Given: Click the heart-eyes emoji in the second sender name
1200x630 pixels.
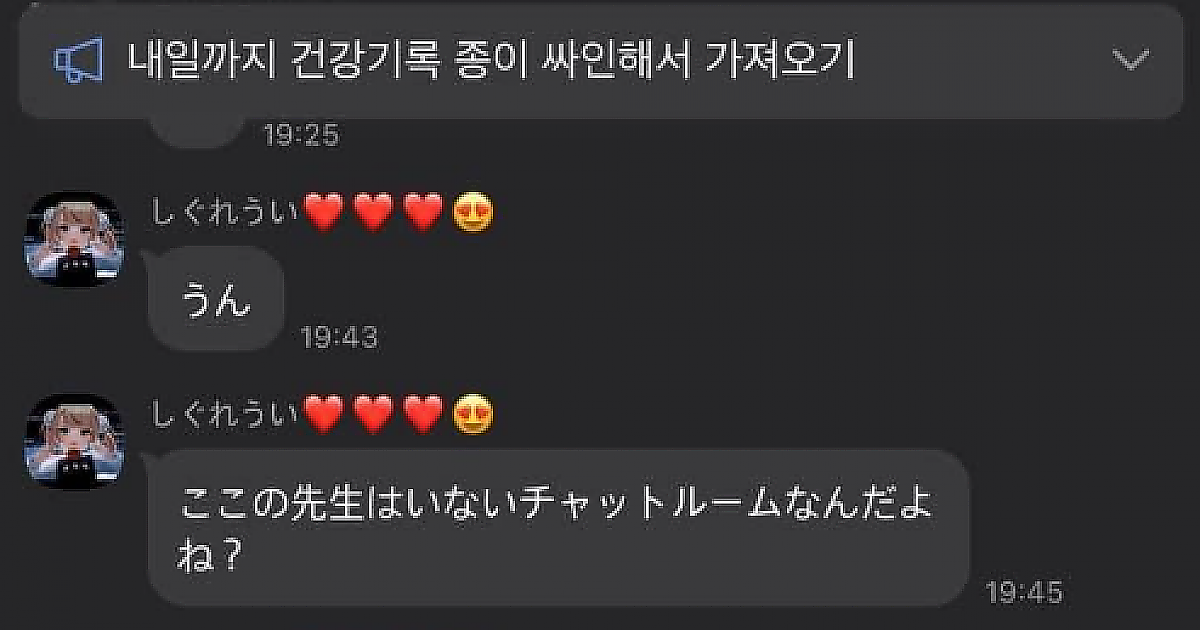Looking at the screenshot, I should point(472,415).
